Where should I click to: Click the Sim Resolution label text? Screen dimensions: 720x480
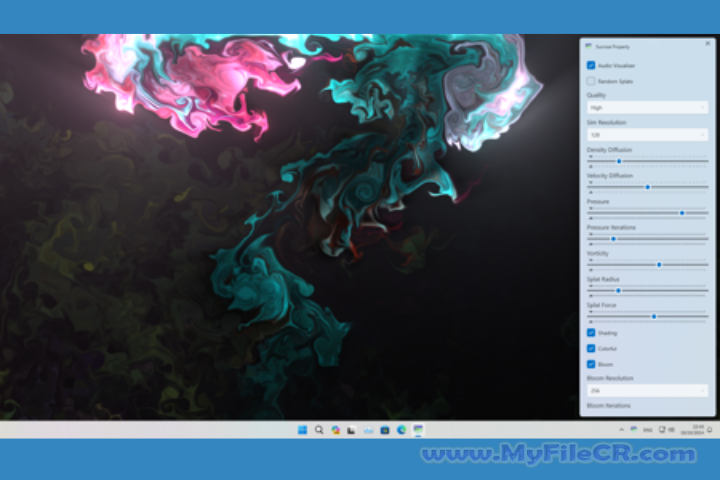click(x=606, y=122)
